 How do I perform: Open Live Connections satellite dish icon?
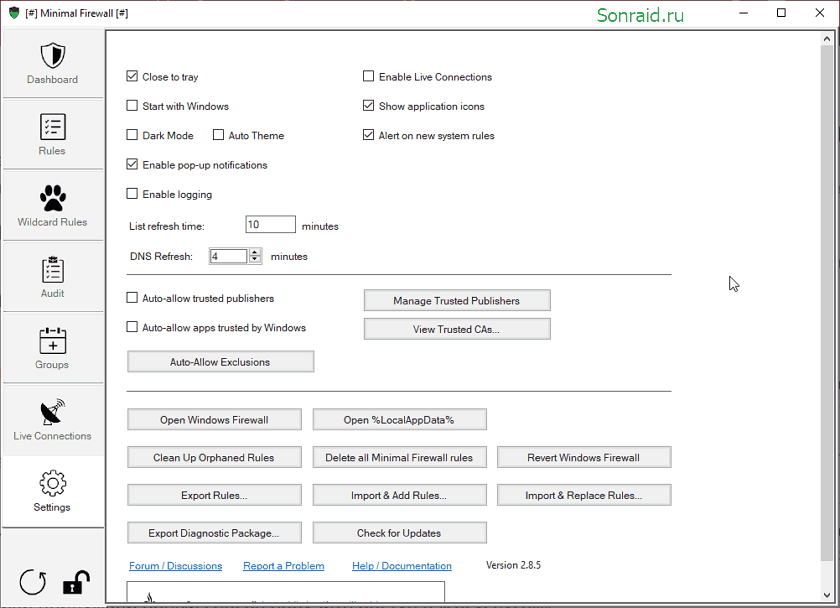coord(52,412)
